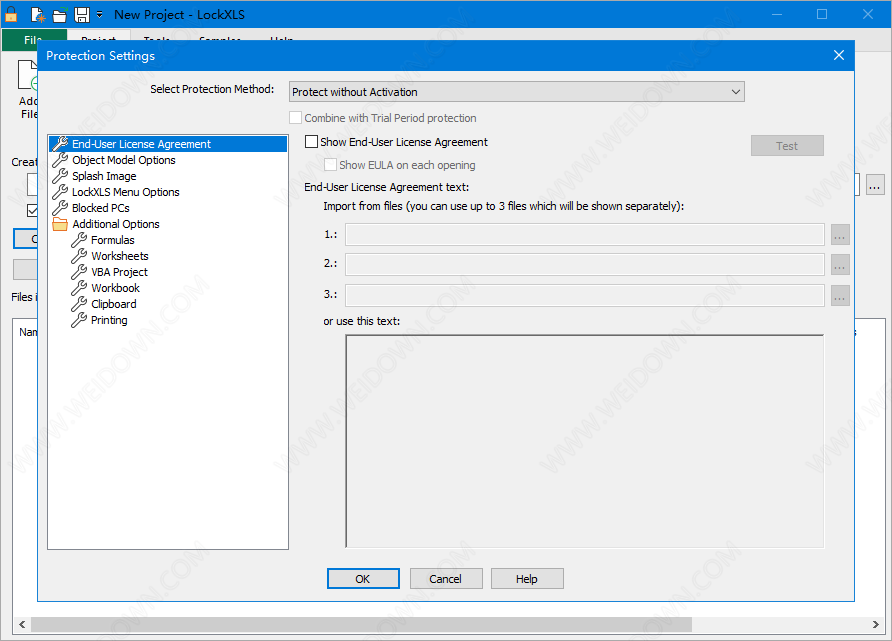
Task: Browse for EULA file number 1
Action: (x=840, y=234)
